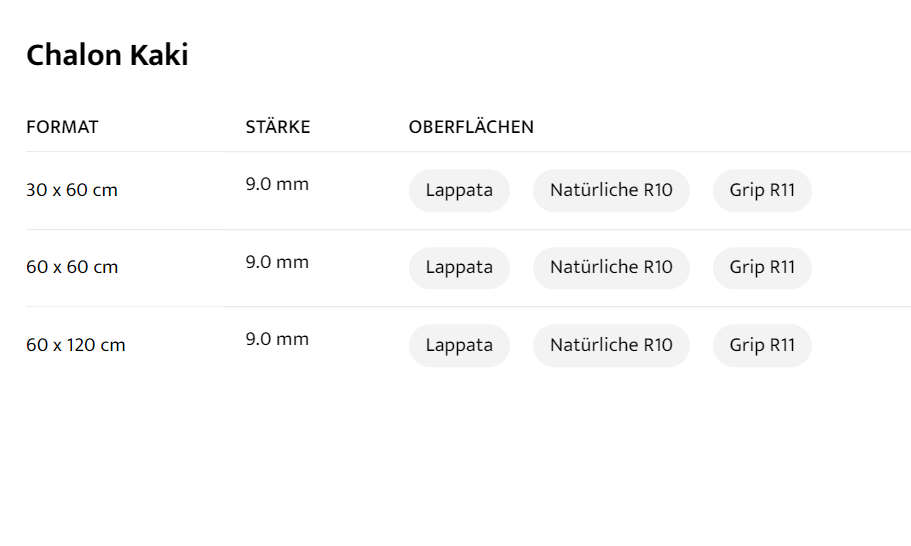Image resolution: width=911 pixels, height=546 pixels.
Task: Click the 30 x 60 cm format cell
Action: click(72, 190)
